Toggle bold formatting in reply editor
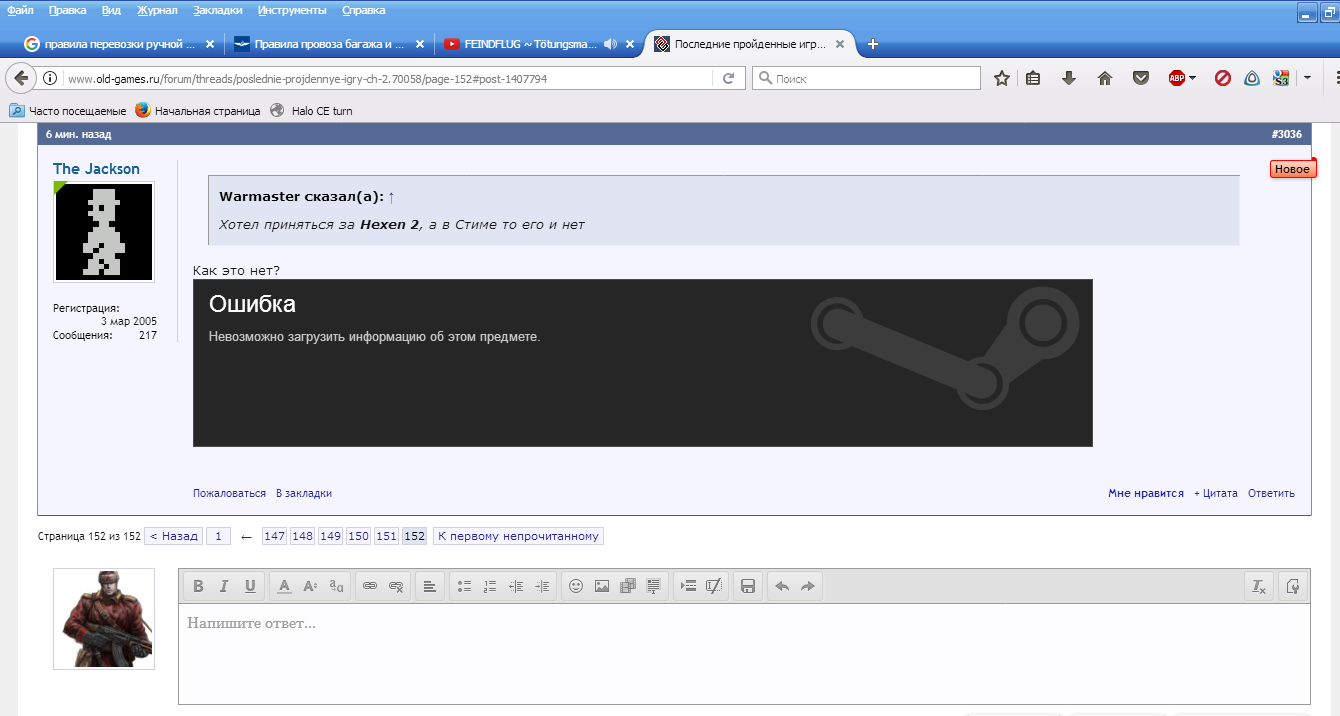The image size is (1340, 716). pos(198,586)
